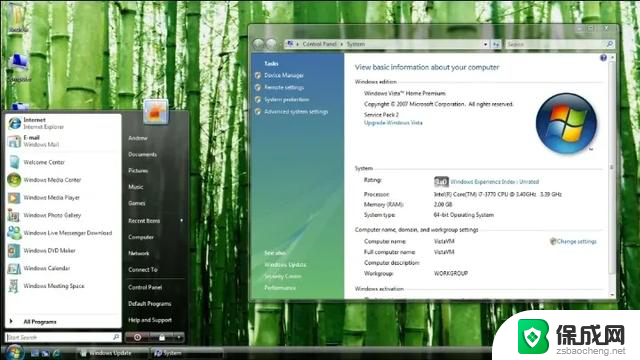640x360 pixels.
Task: Open Internet Explorer from Start menu
Action: pos(63,123)
